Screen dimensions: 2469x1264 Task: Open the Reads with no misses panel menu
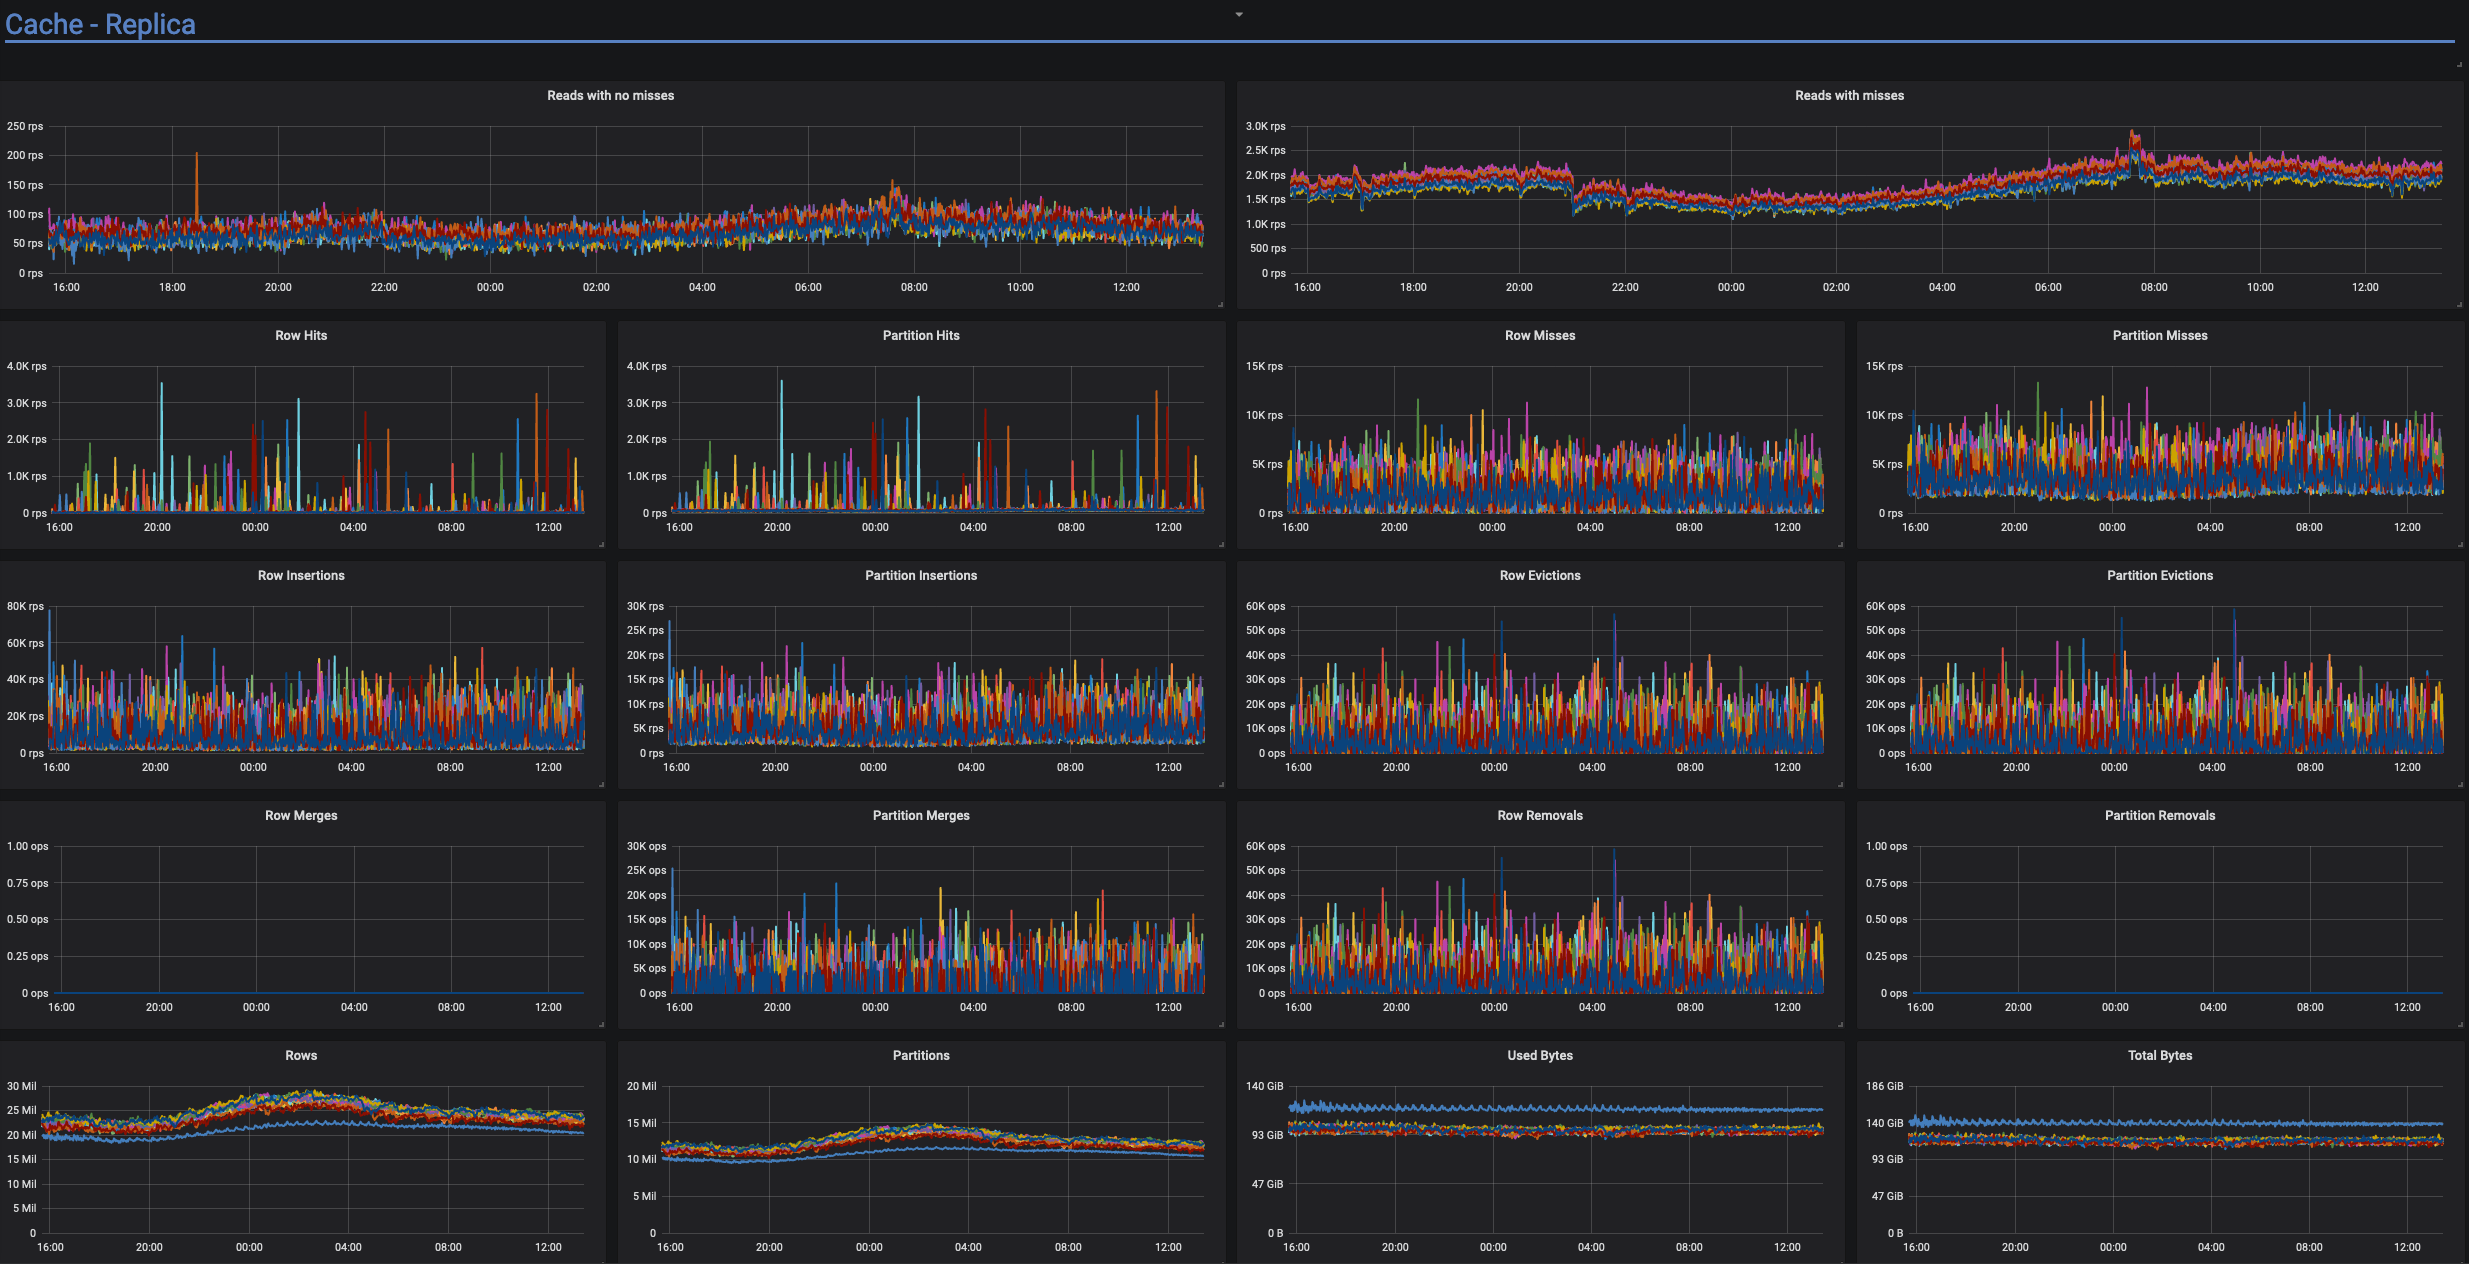610,96
